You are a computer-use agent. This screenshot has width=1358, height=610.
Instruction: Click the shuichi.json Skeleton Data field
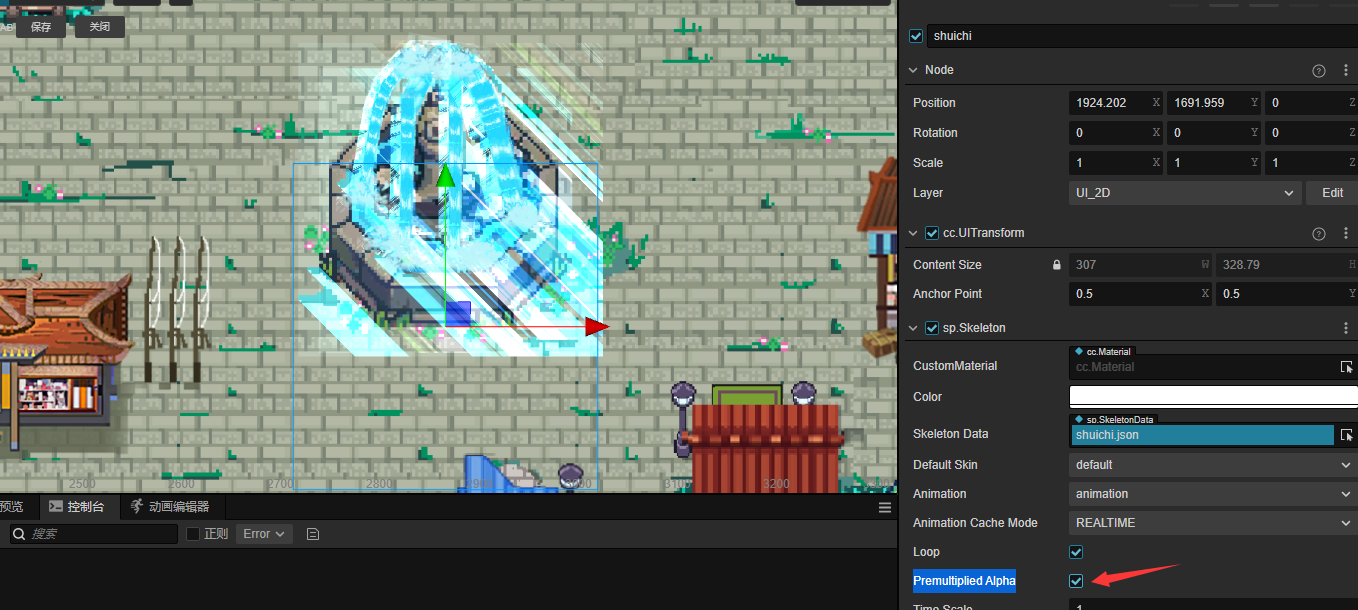(1202, 435)
